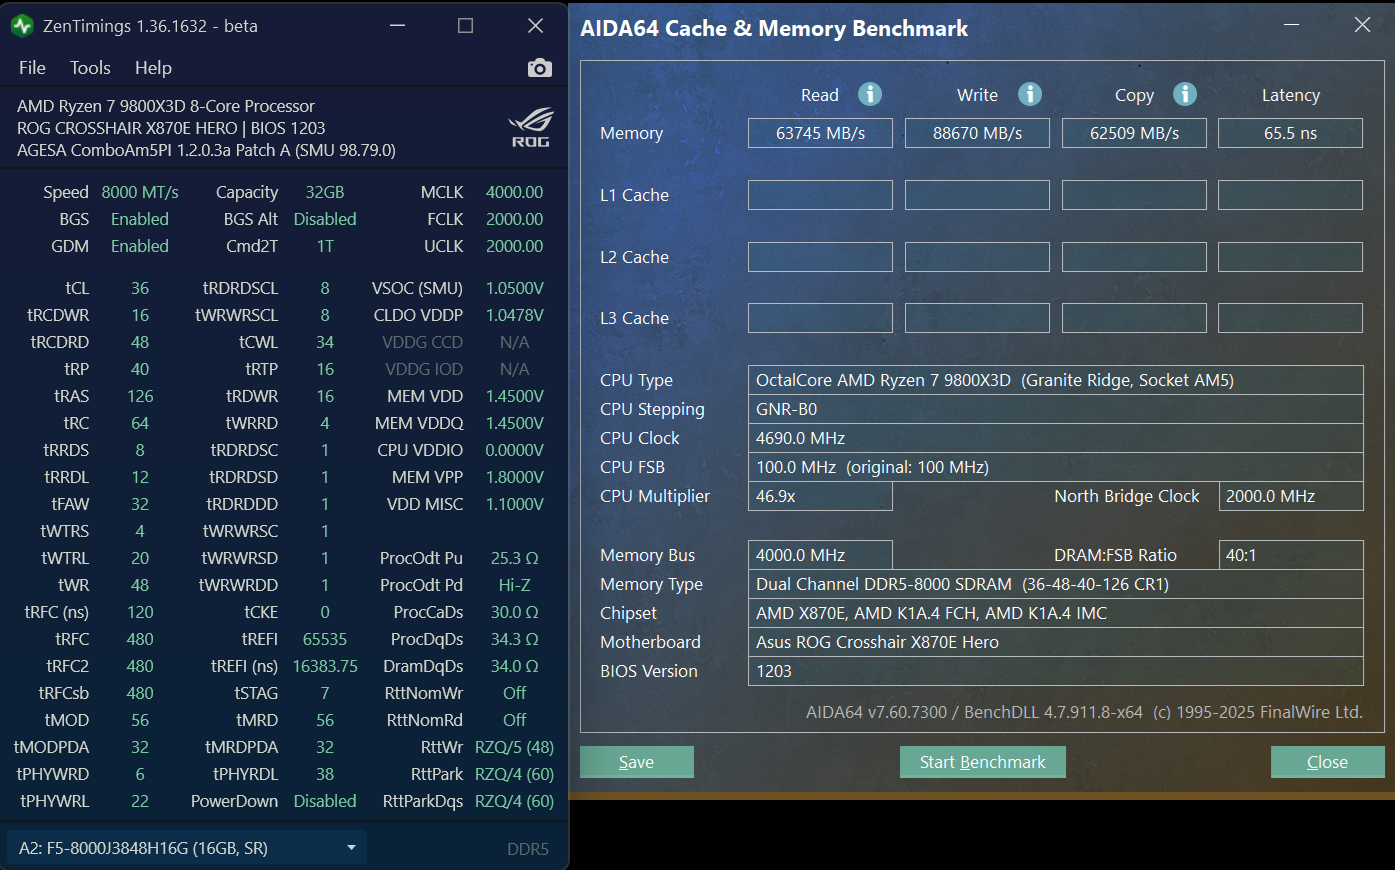
Task: Click the Memory Type value field
Action: click(1055, 584)
